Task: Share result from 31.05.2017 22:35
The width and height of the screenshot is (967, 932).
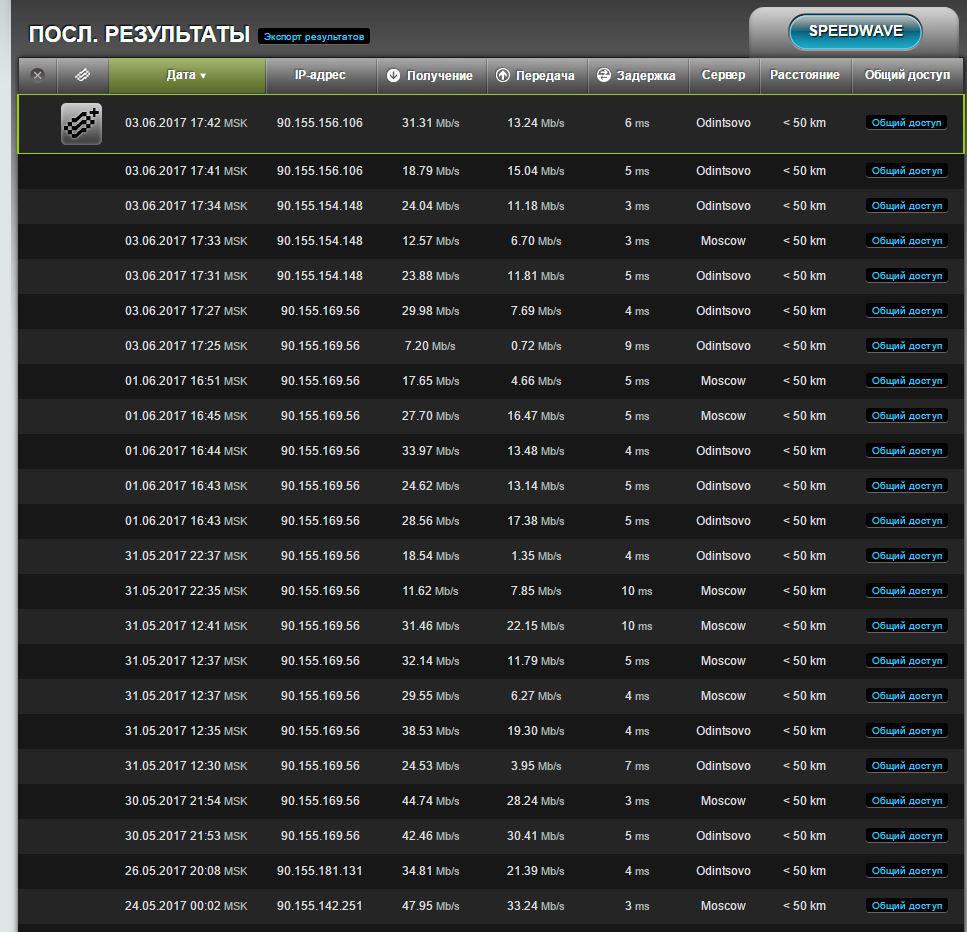Action: tap(907, 591)
